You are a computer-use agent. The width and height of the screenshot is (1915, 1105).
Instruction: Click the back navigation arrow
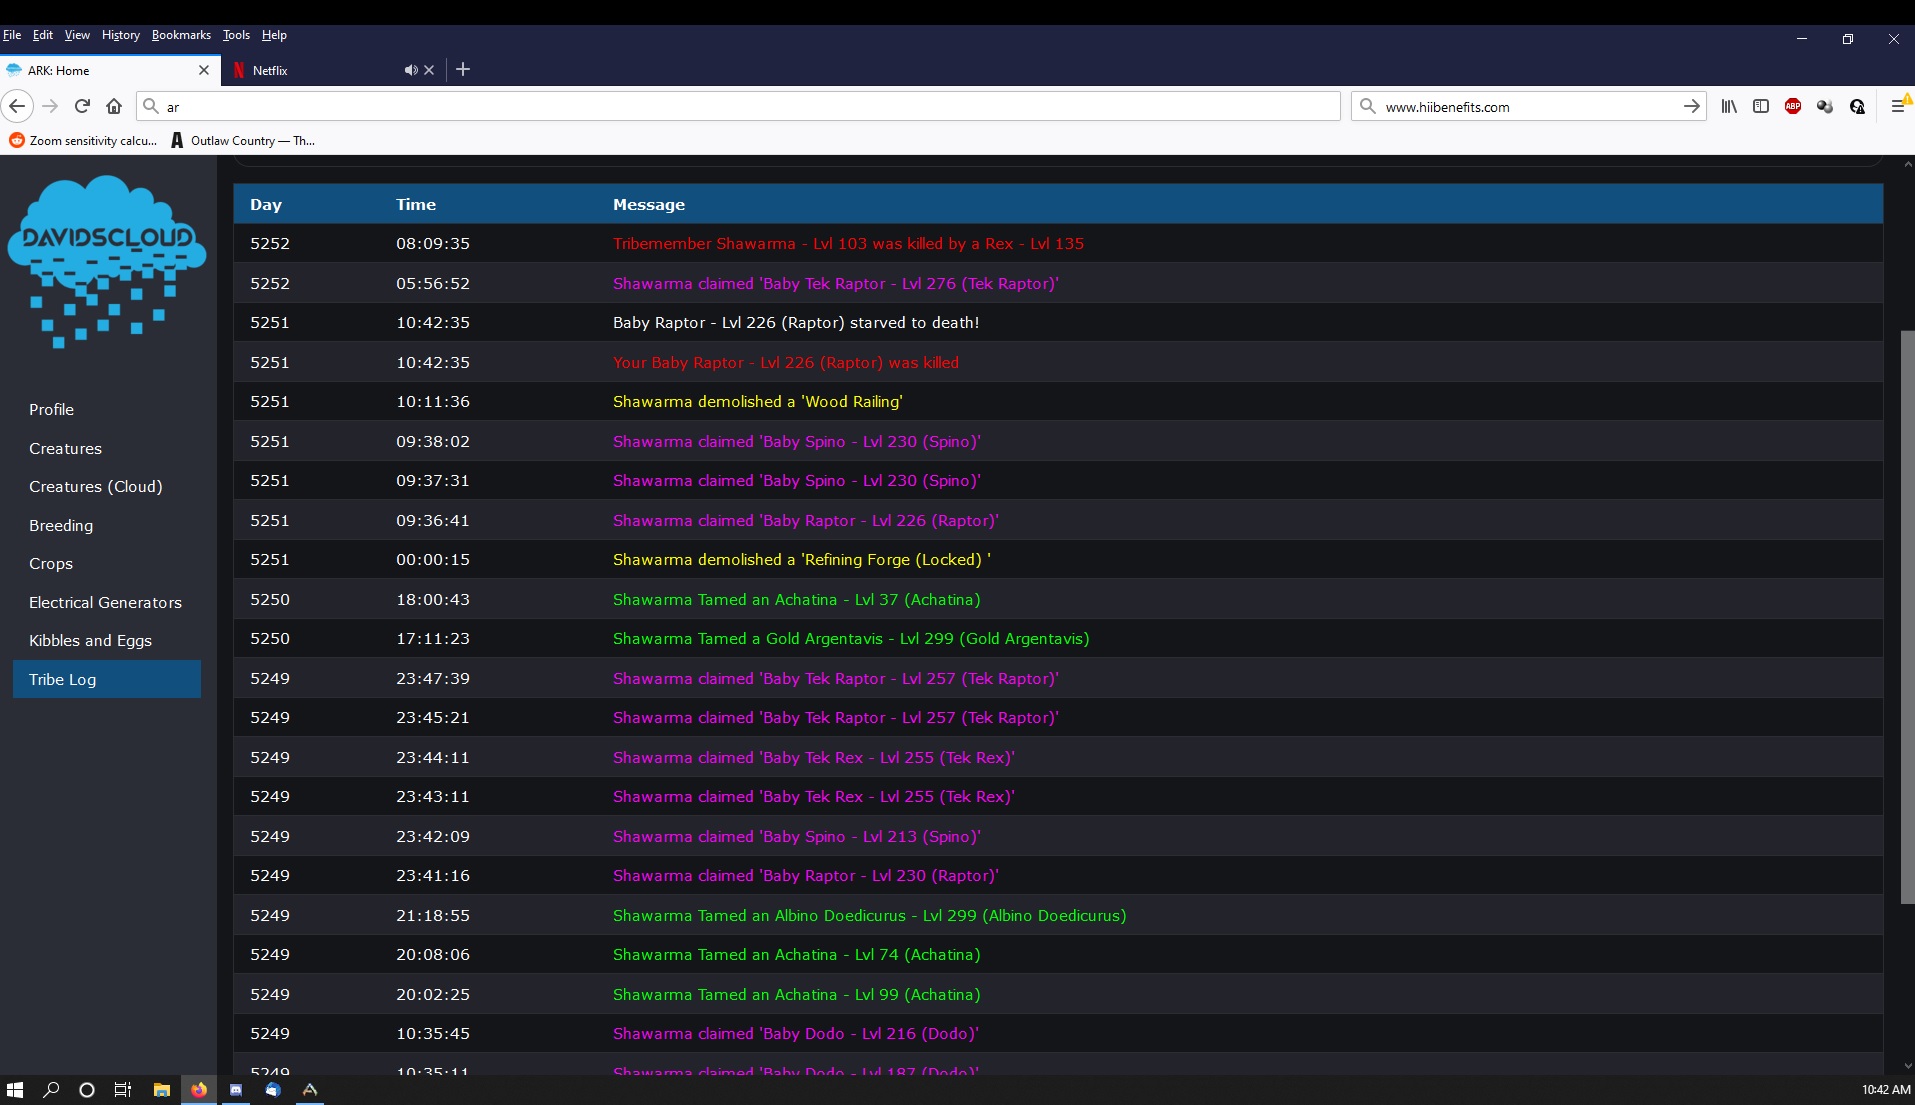(17, 106)
